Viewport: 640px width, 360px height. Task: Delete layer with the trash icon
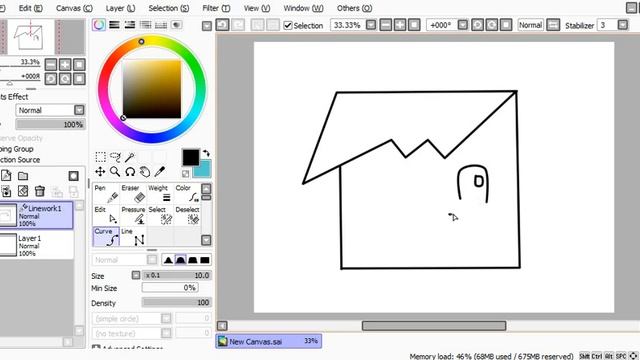tap(40, 191)
